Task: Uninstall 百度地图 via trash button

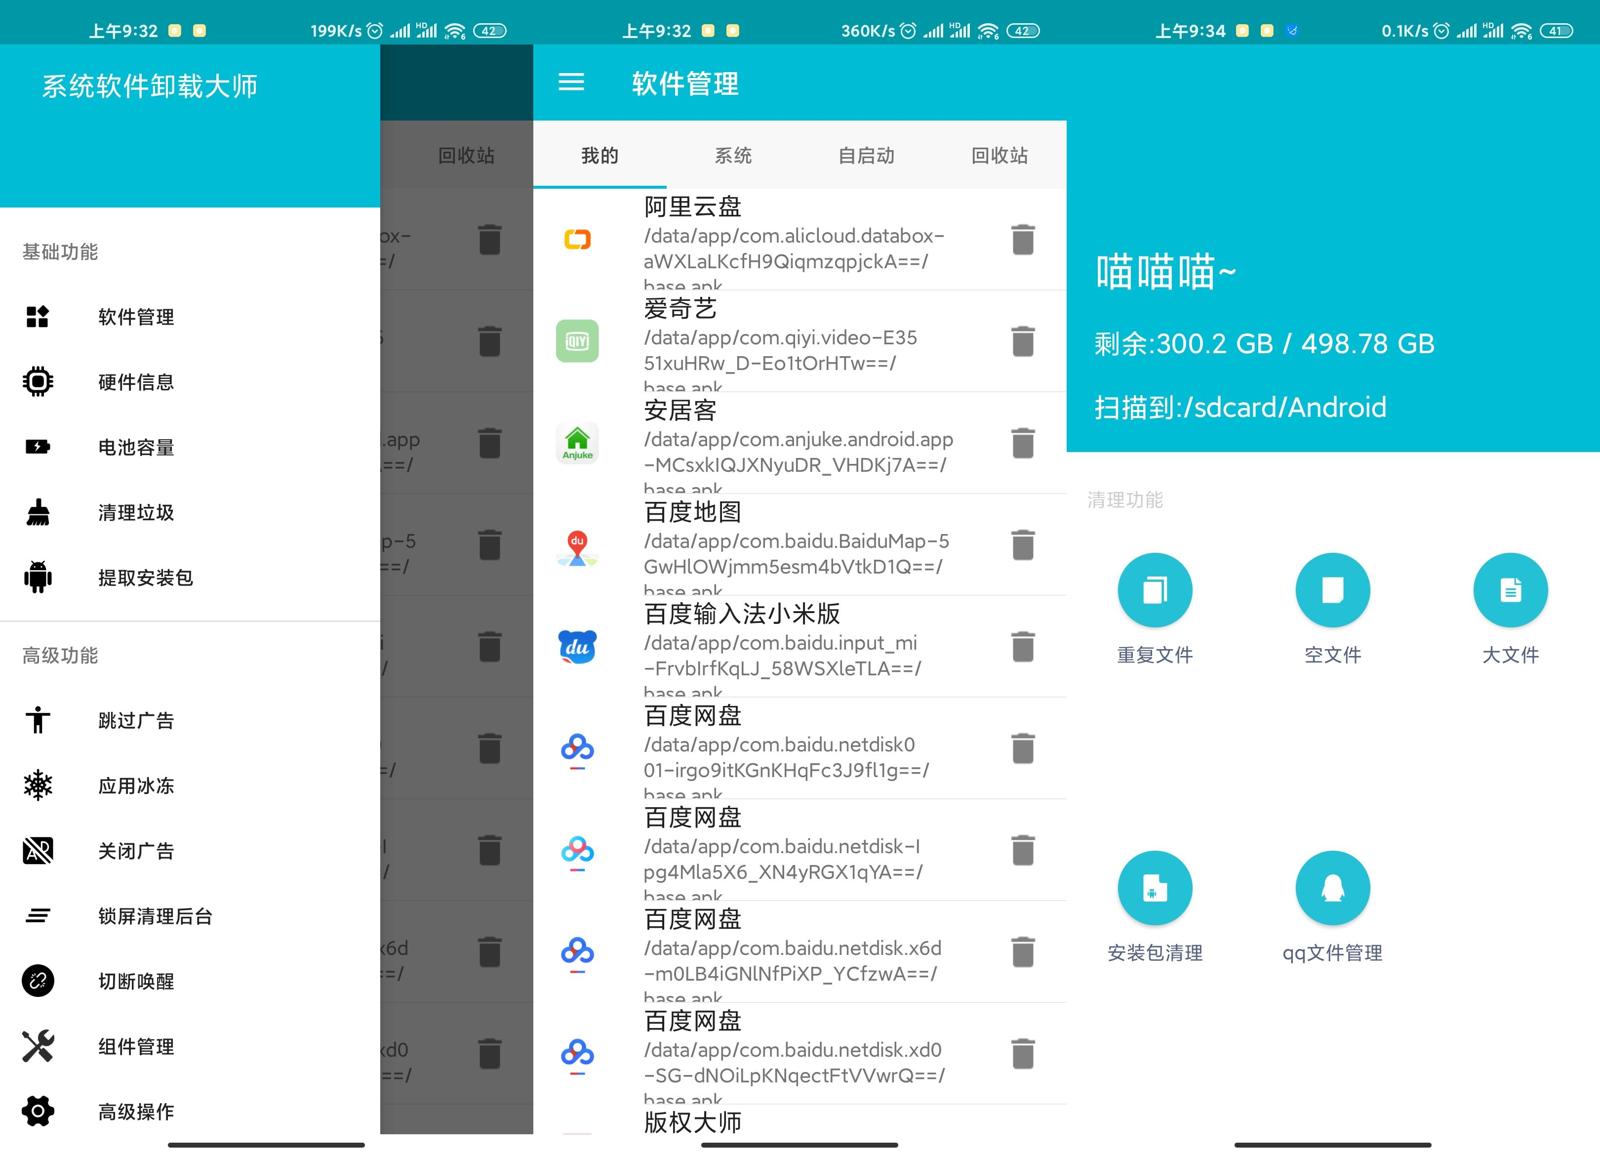Action: [1022, 545]
